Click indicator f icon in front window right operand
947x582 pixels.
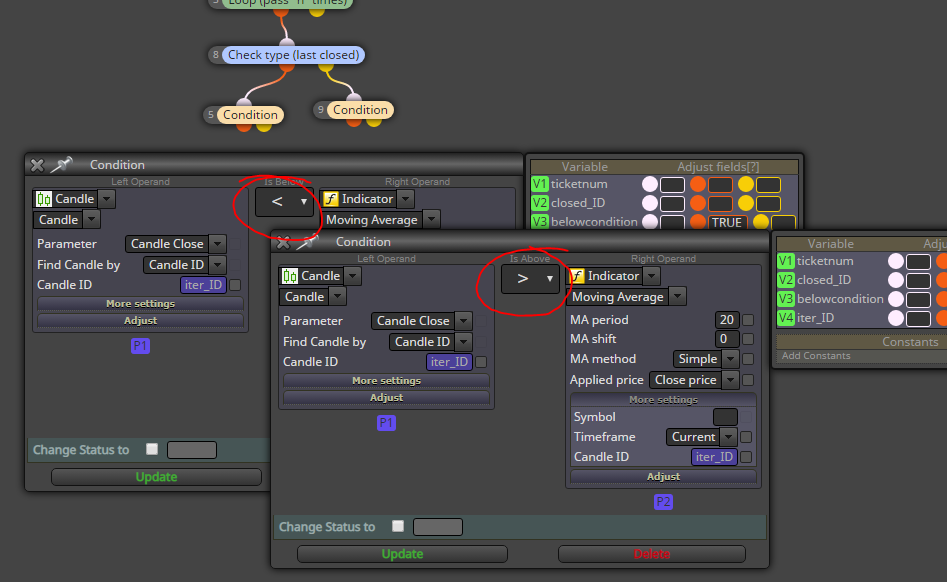[x=577, y=277]
